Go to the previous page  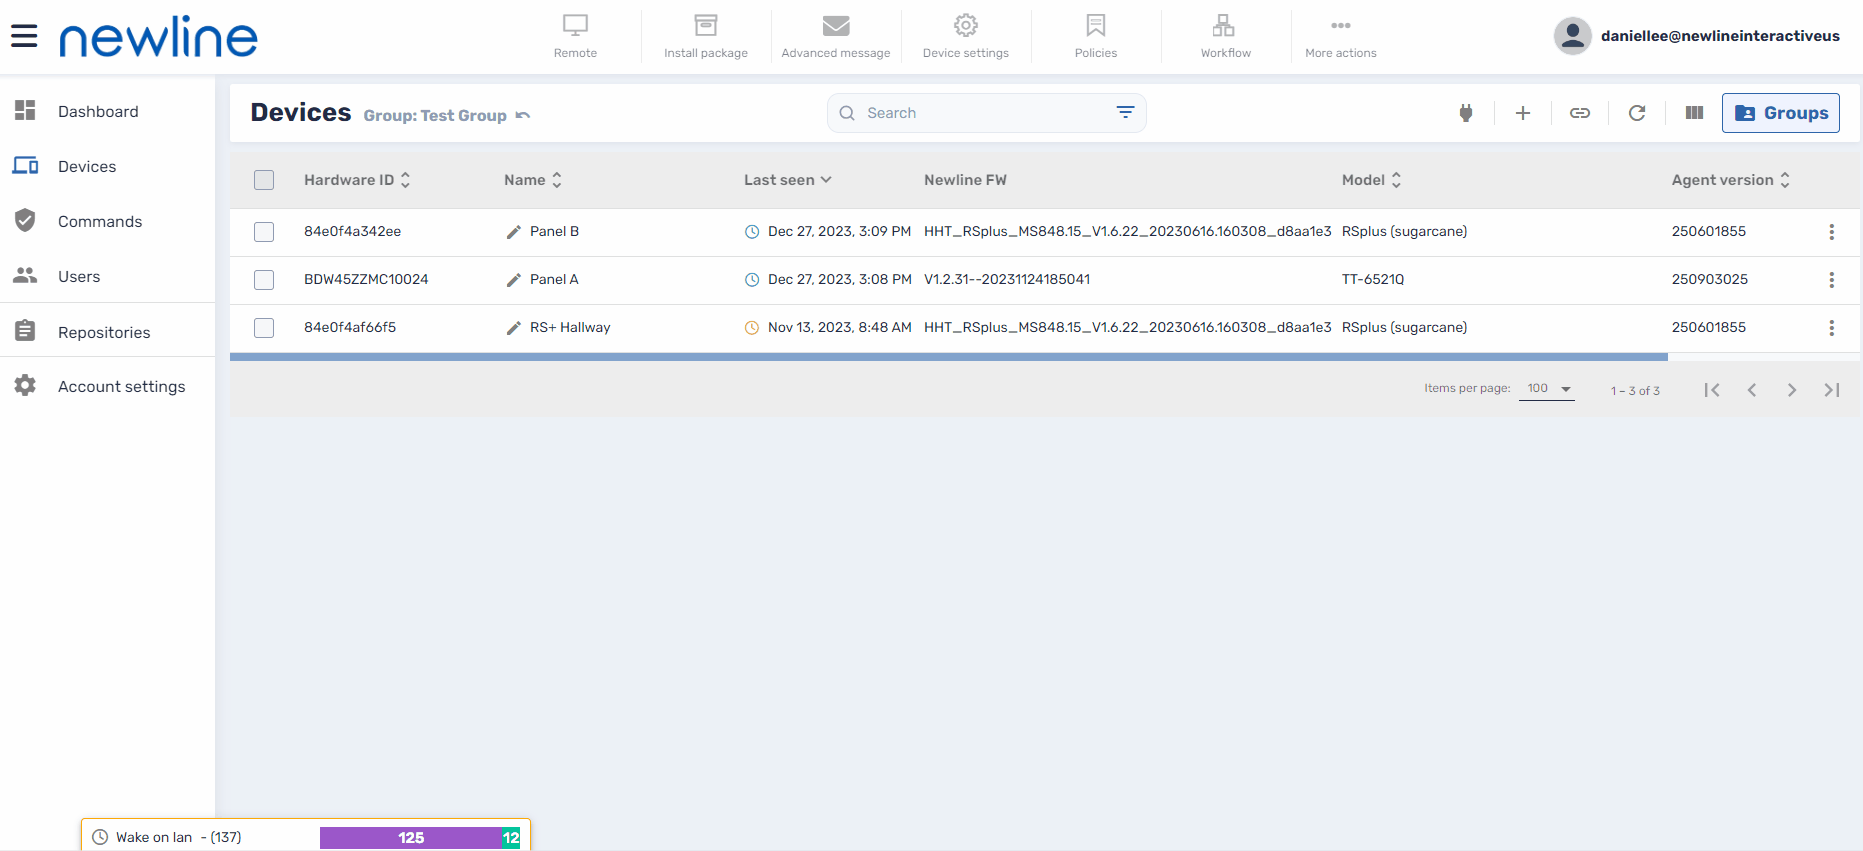[1752, 390]
